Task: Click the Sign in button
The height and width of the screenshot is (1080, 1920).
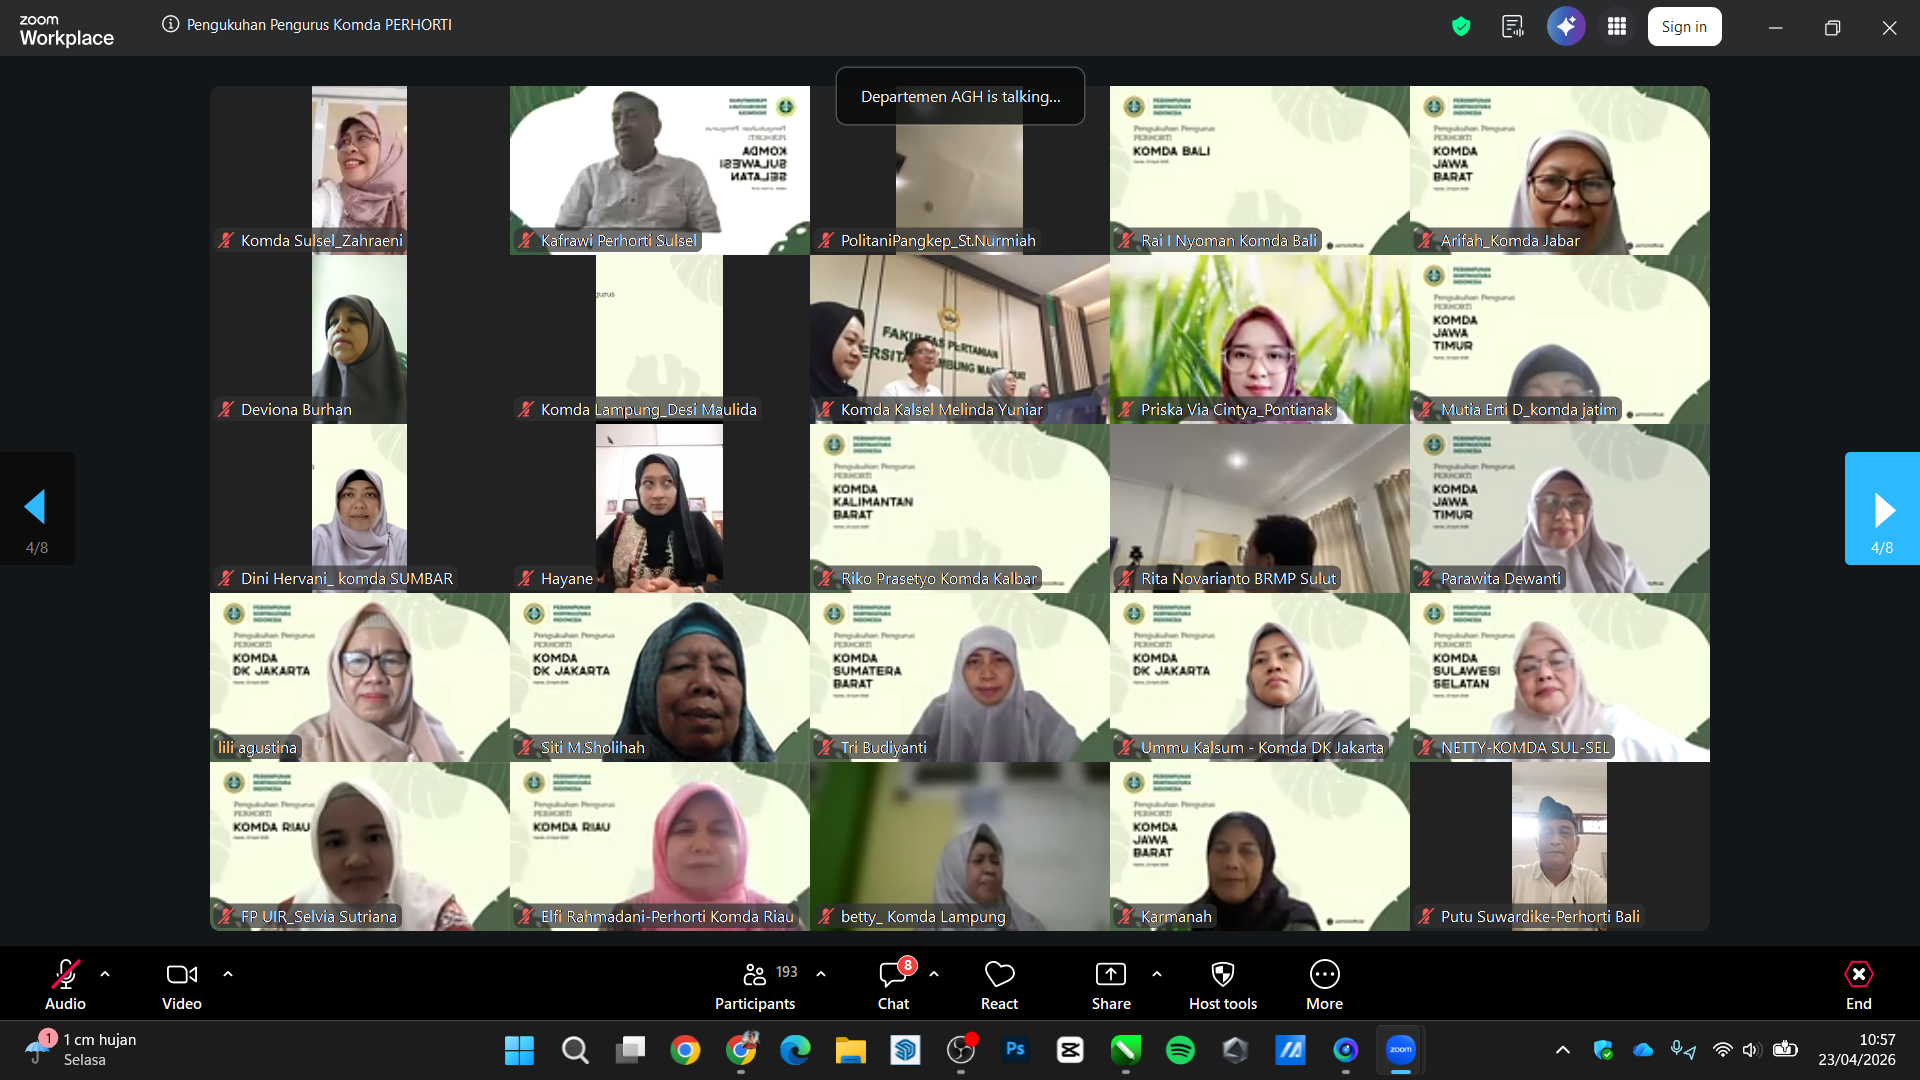Action: [x=1684, y=27]
